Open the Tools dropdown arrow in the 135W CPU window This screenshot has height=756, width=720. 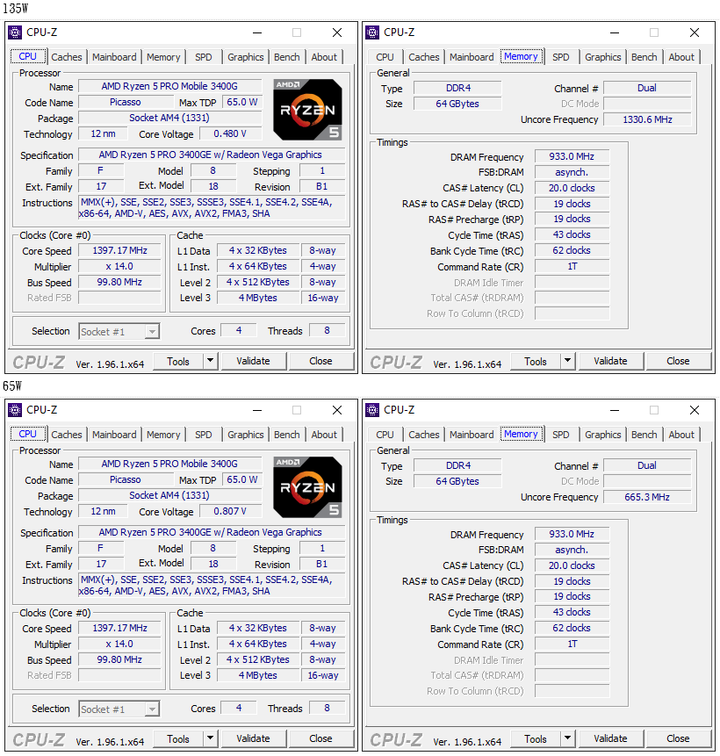[x=210, y=361]
